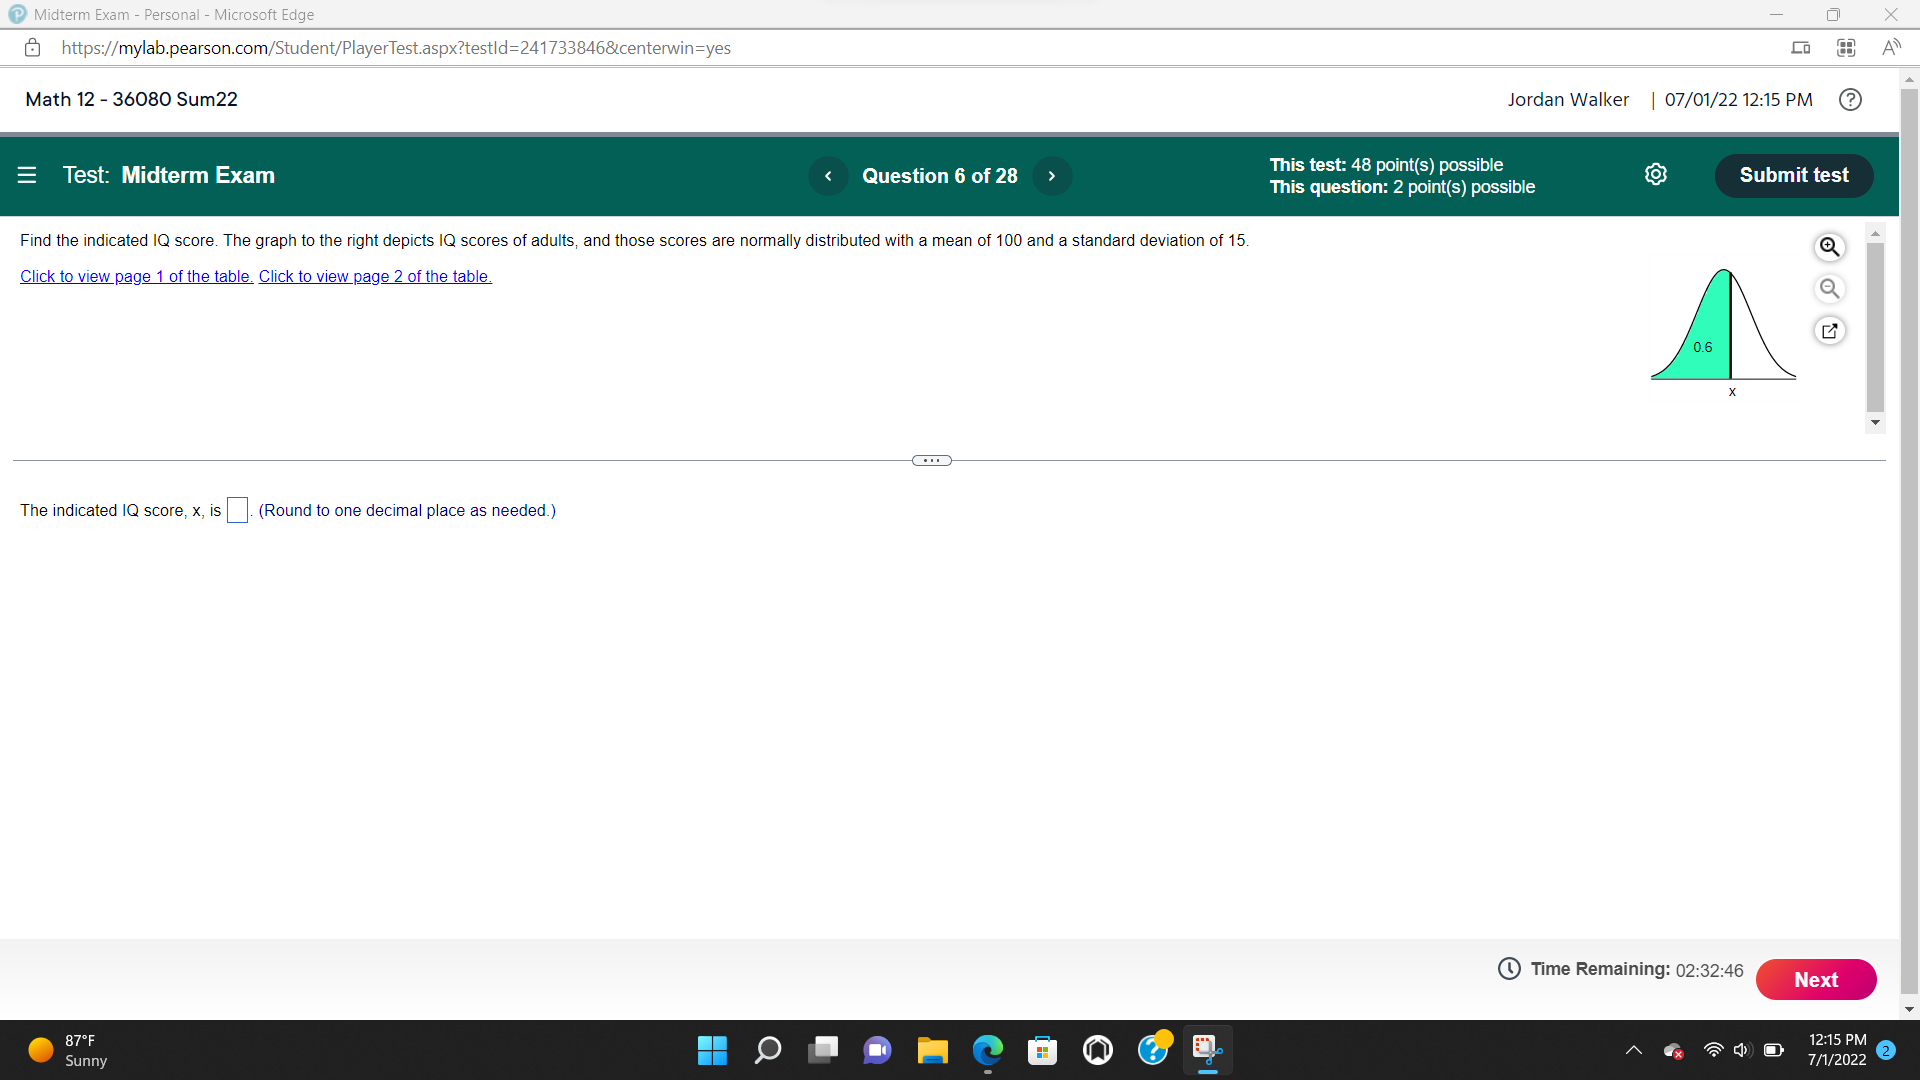The height and width of the screenshot is (1080, 1920).
Task: Open the Microsoft Store from the taskbar
Action: click(x=1042, y=1050)
